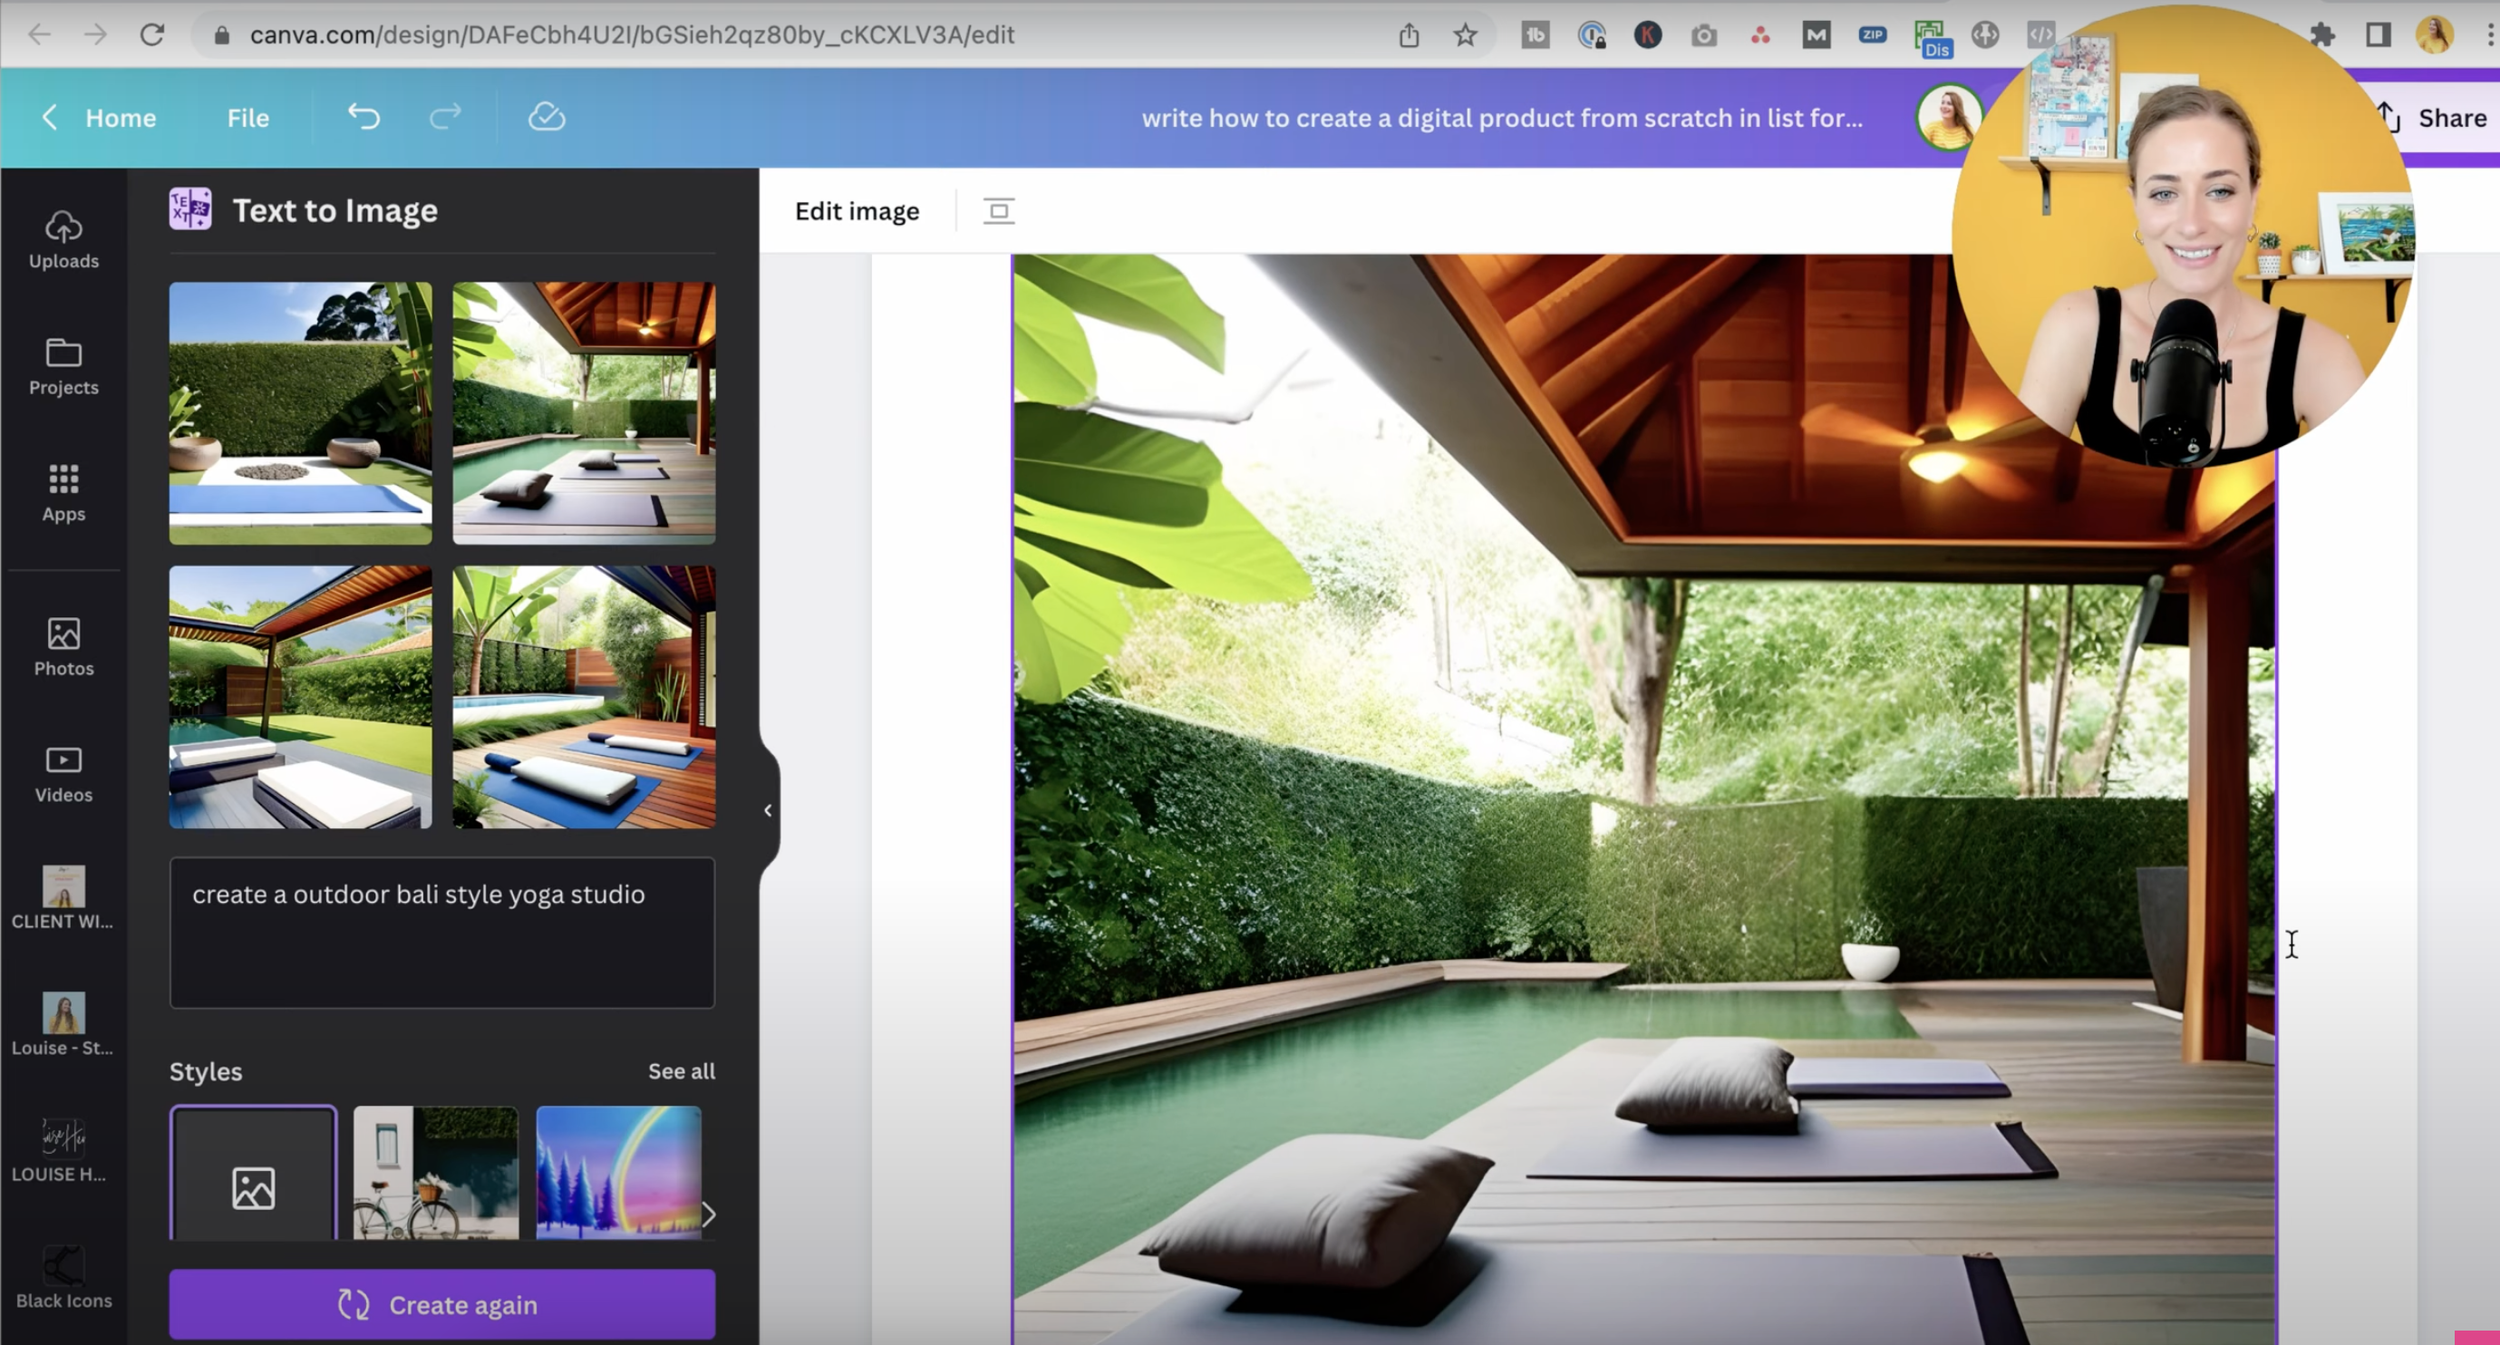2500x1345 pixels.
Task: Click the Chrome profile avatar
Action: click(x=2434, y=35)
